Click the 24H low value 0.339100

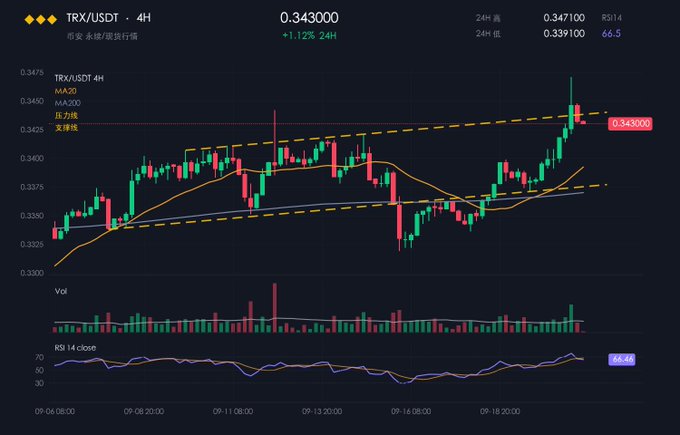[564, 33]
